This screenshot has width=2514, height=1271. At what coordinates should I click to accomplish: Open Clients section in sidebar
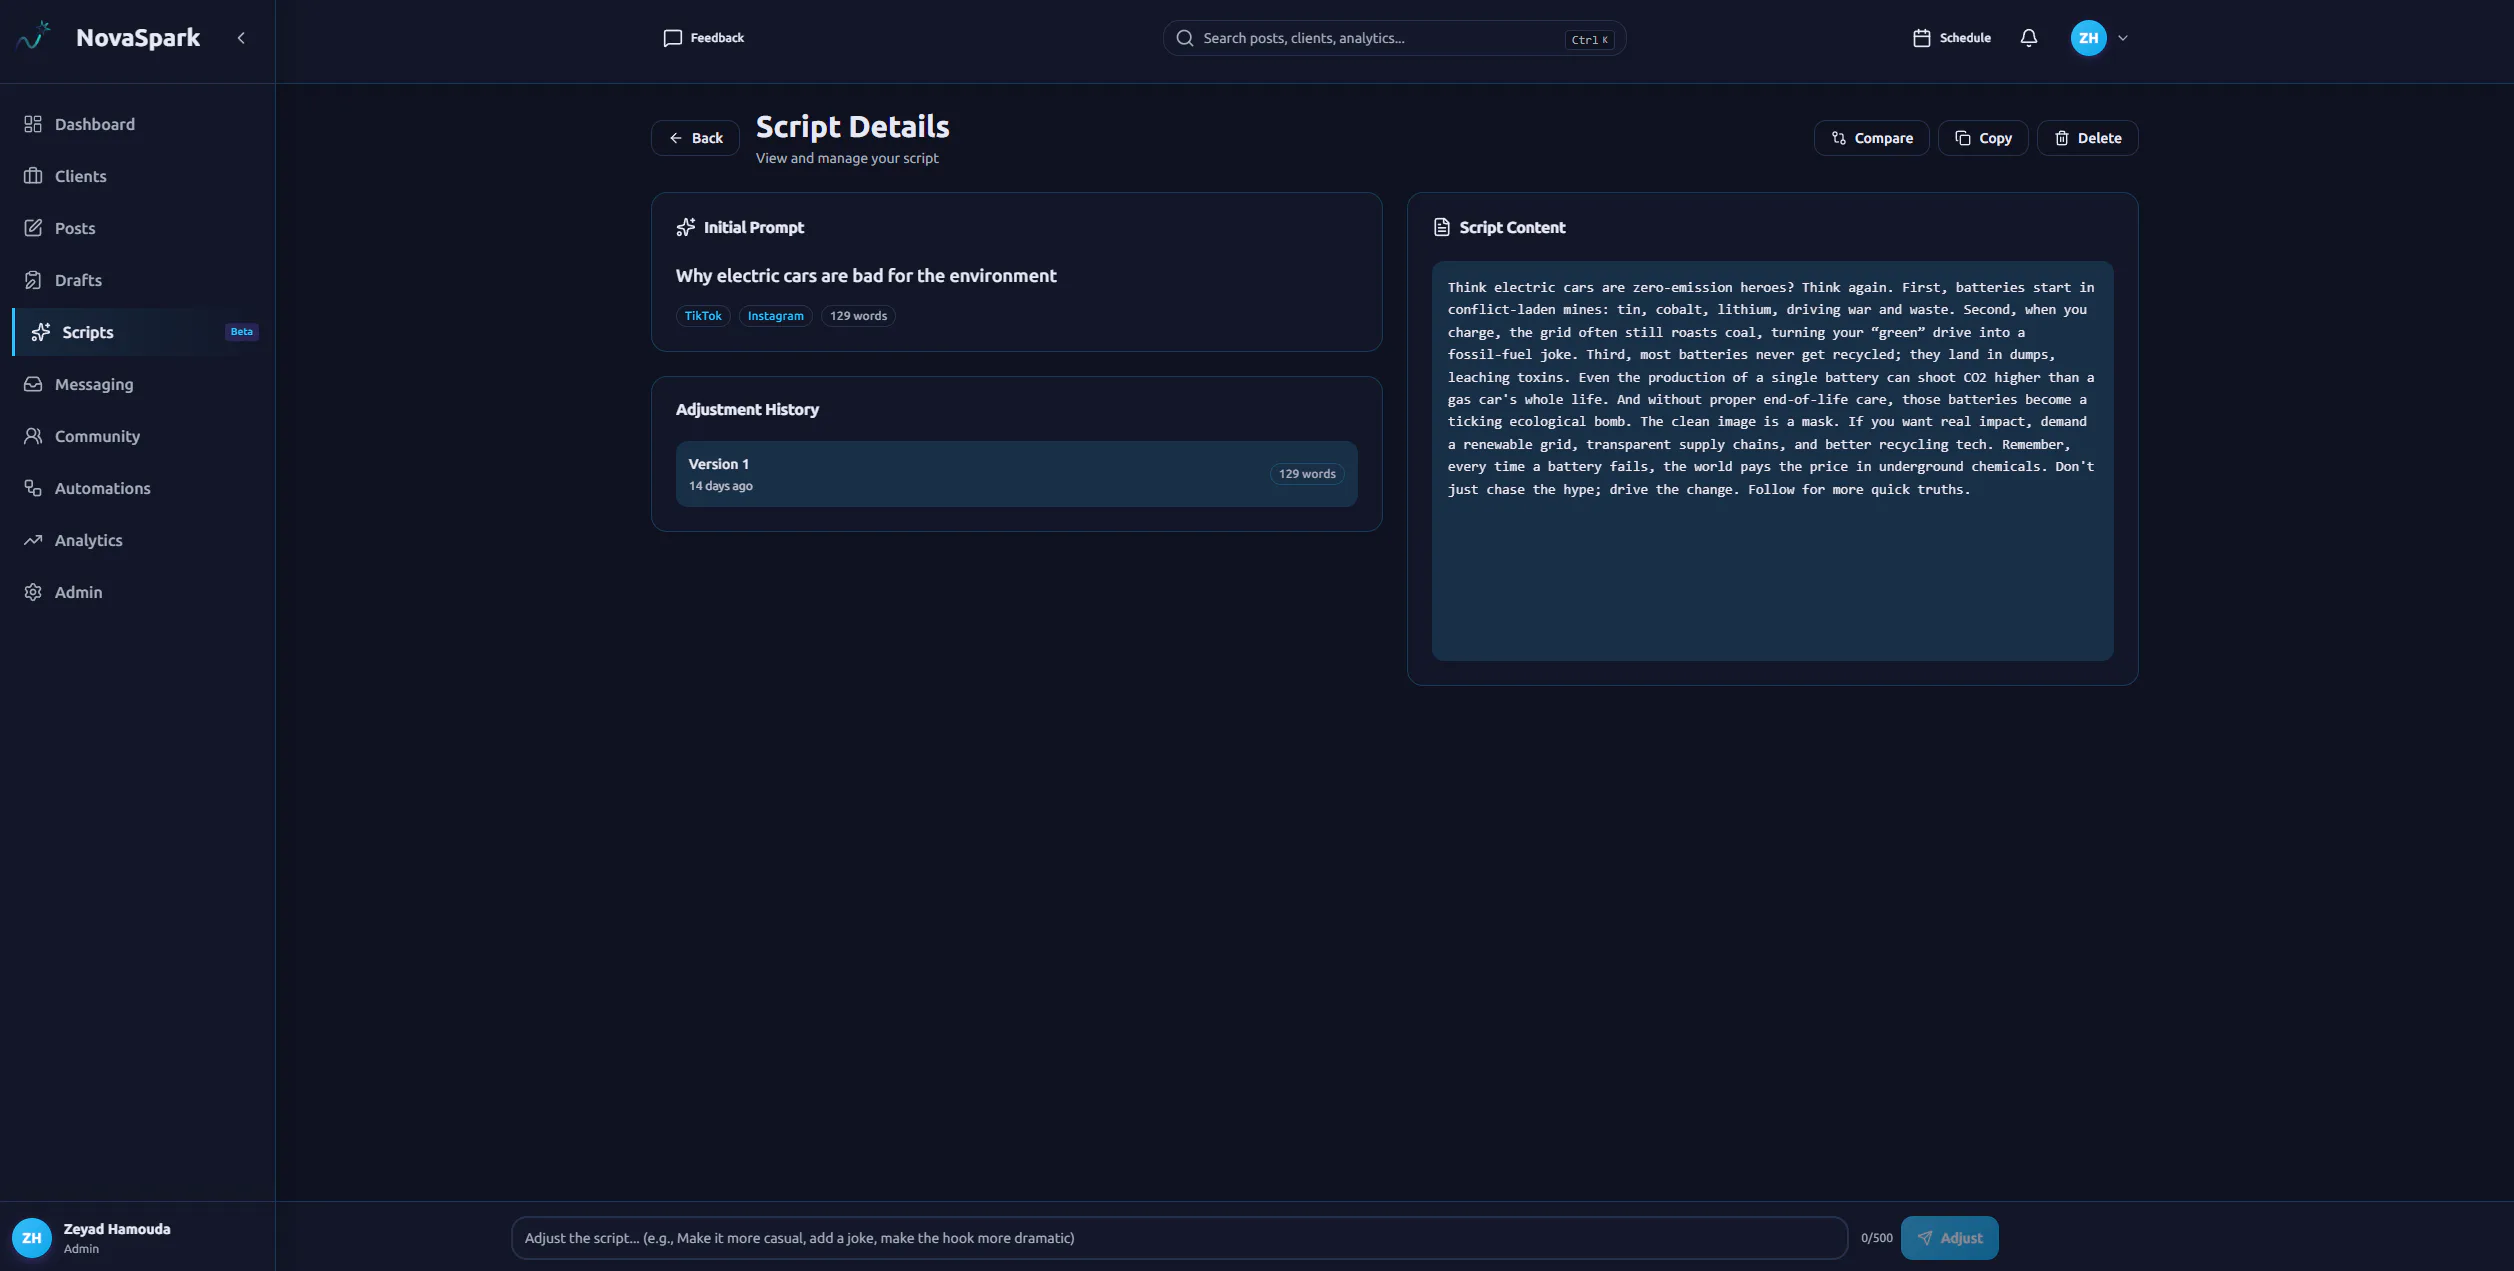pos(137,176)
